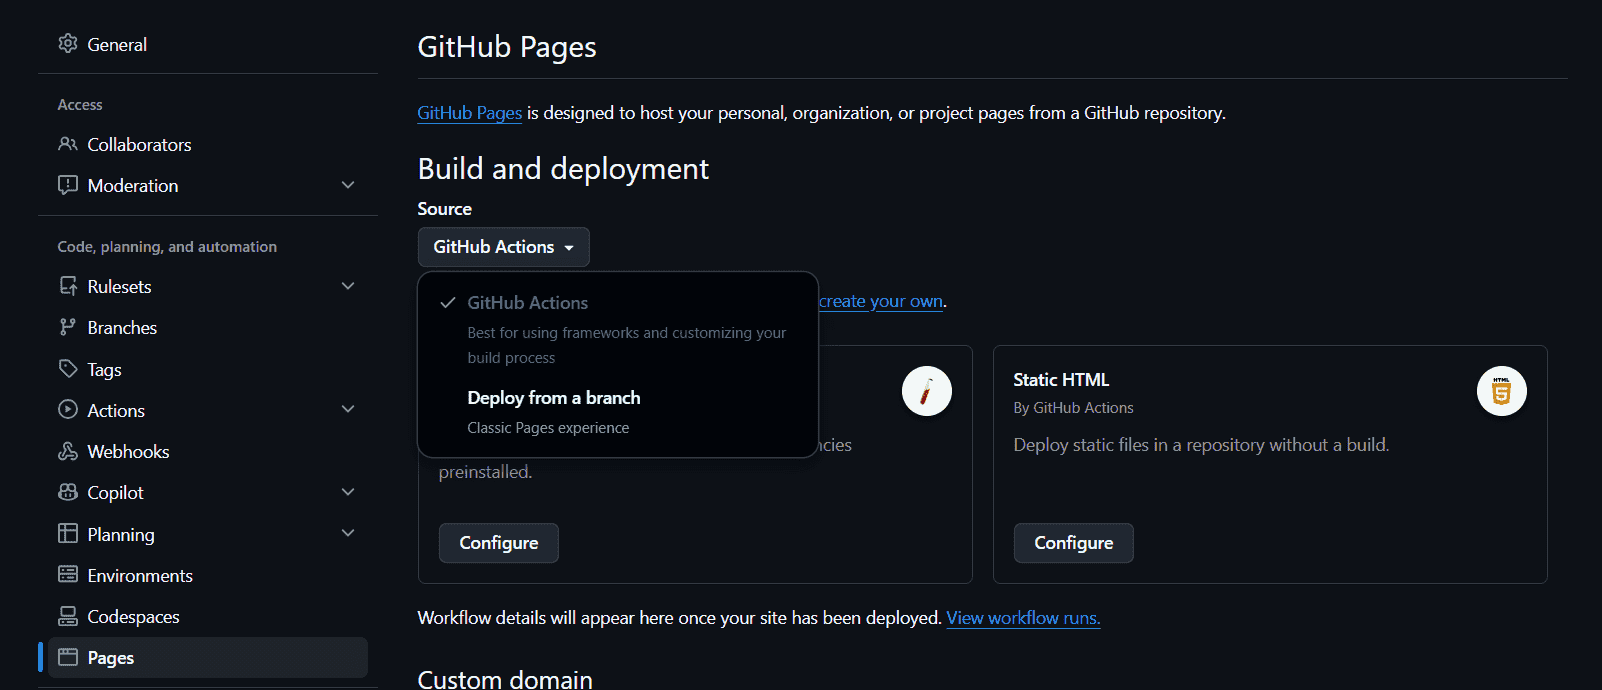Click the Rulesets icon in sidebar

68,286
